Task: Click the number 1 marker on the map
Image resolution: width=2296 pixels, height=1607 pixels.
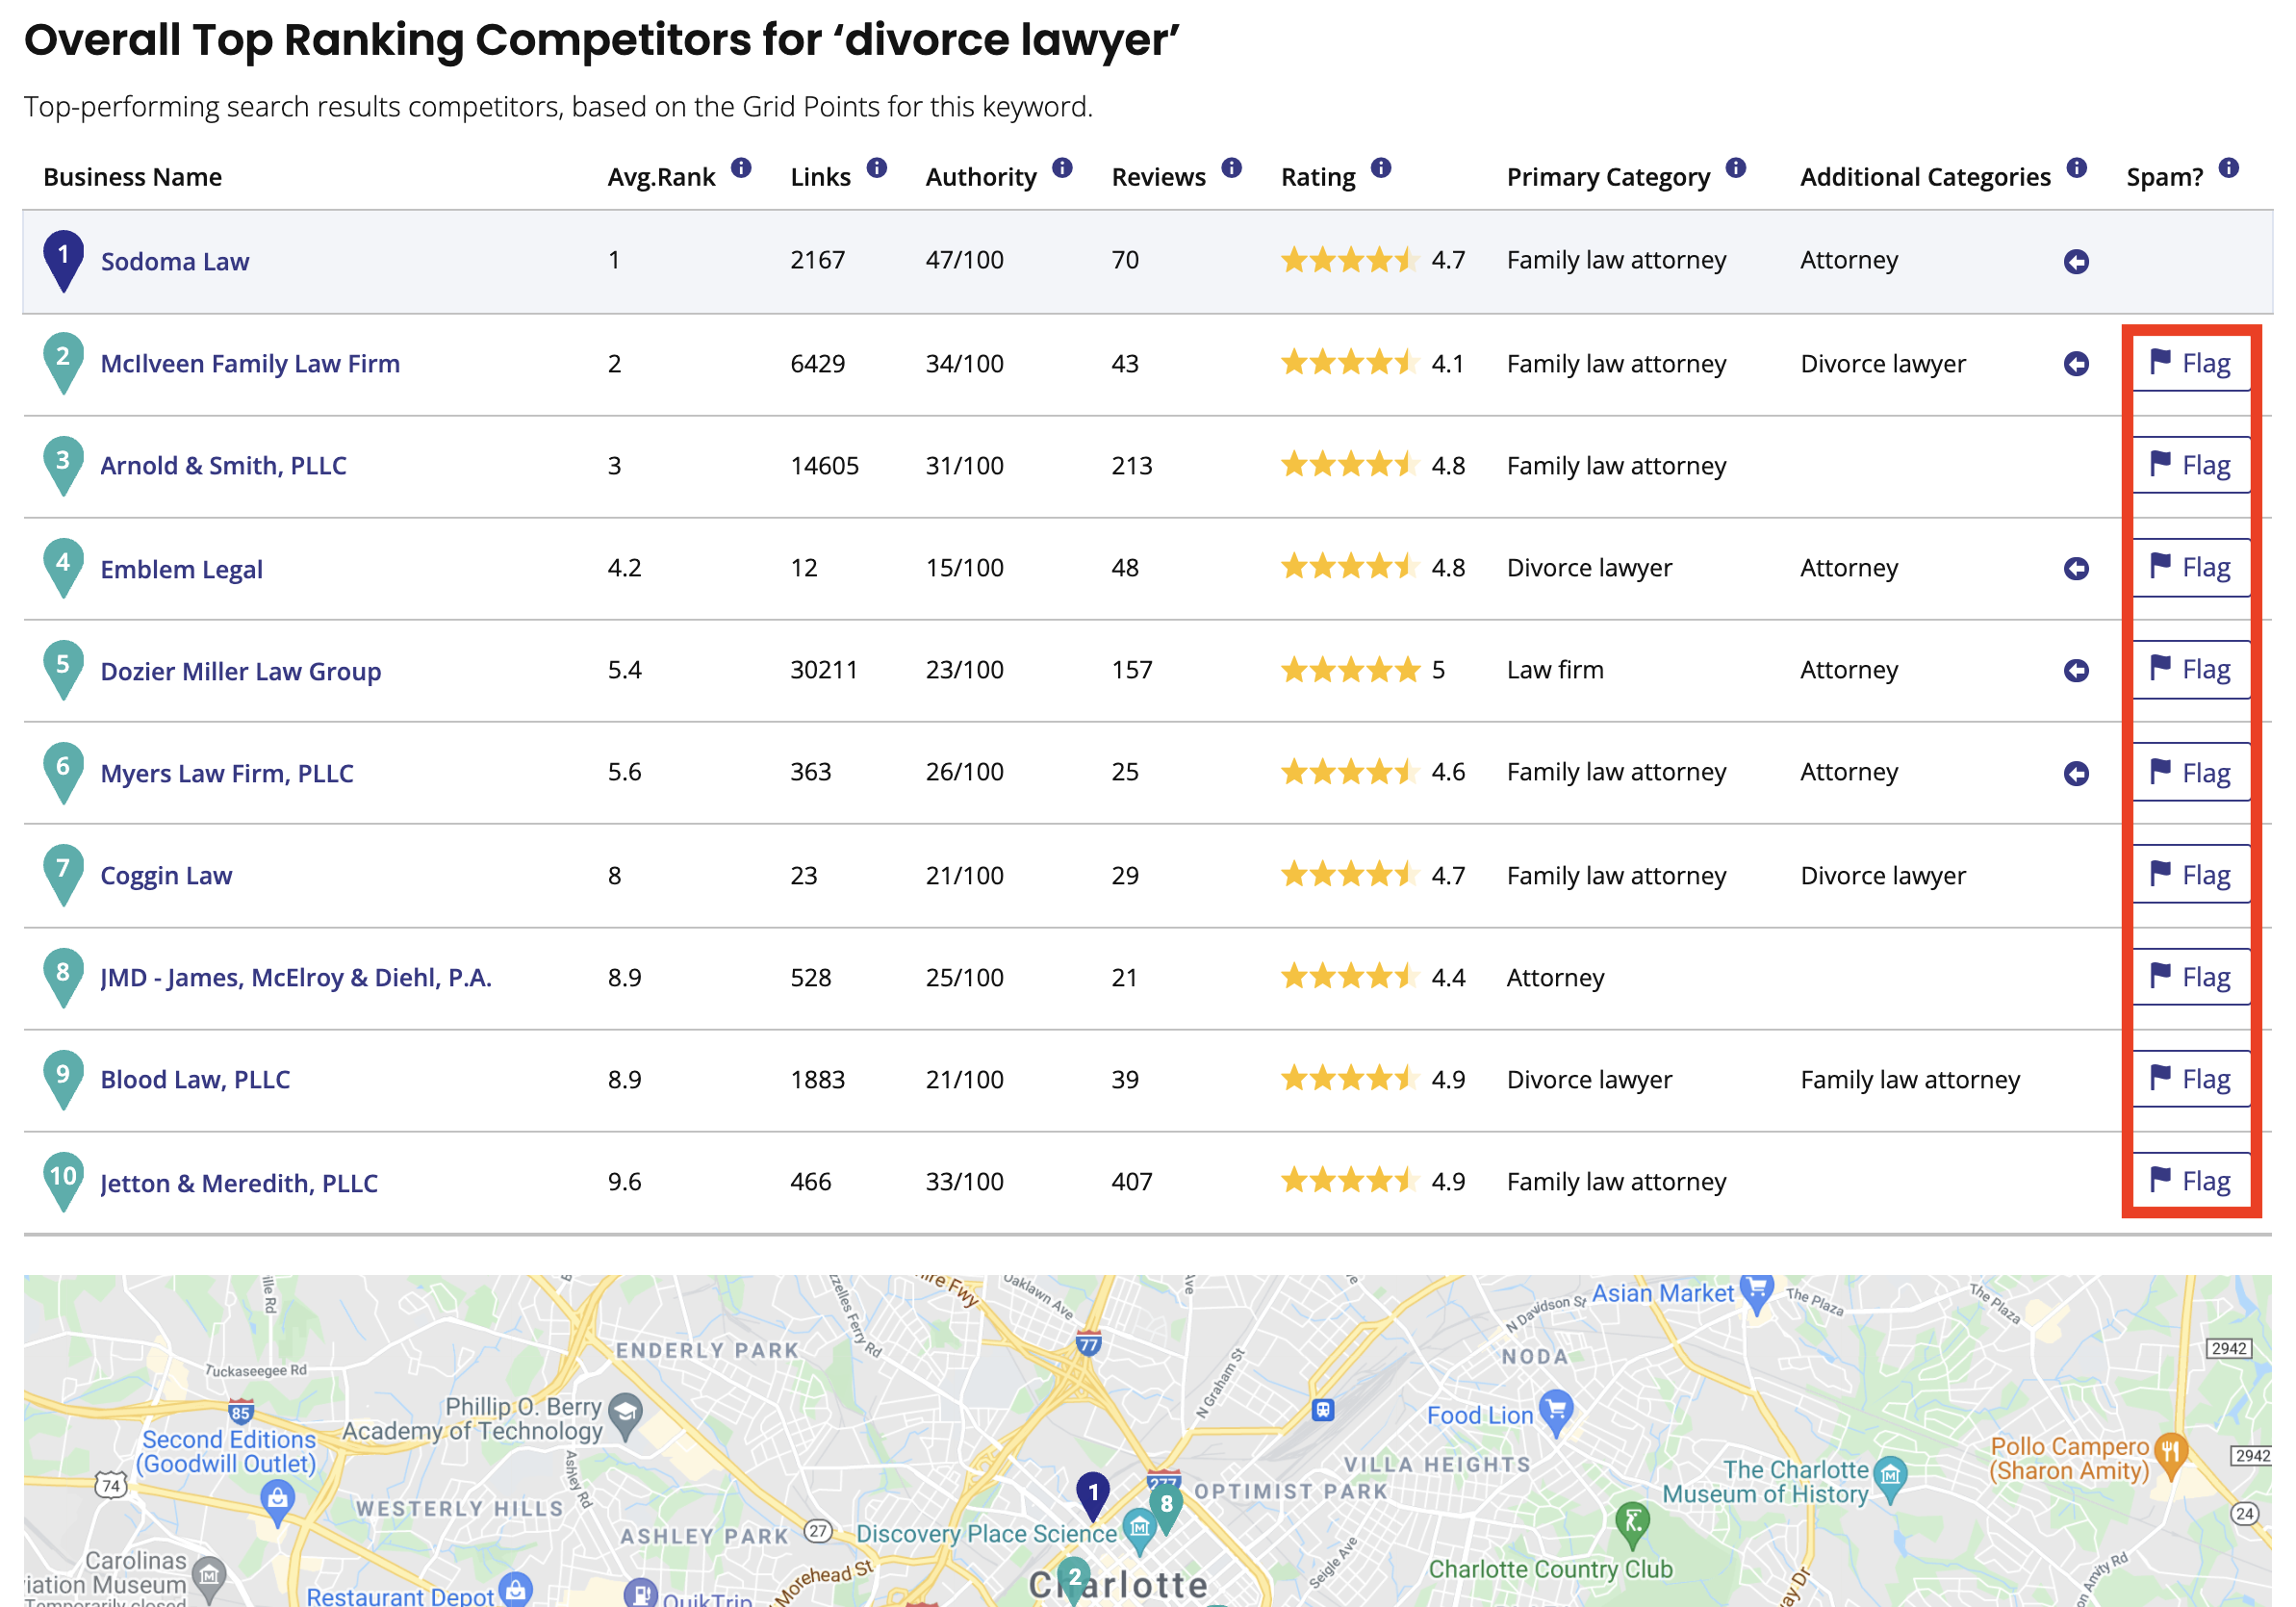Action: click(x=1093, y=1496)
